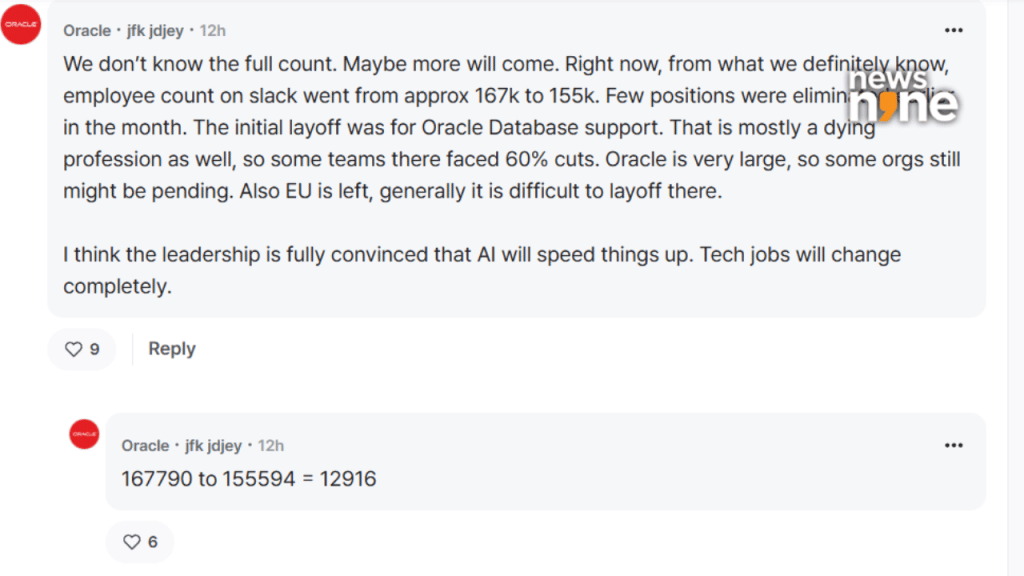Screen dimensions: 1024x576
Task: Open the jfk jdjey username on top comment
Action: [x=155, y=31]
